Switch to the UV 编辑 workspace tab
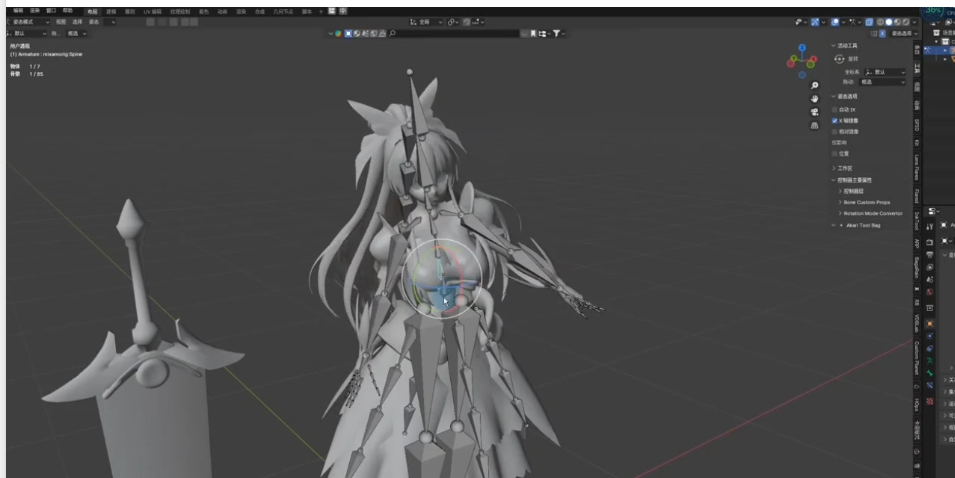The width and height of the screenshot is (955, 478). coord(153,12)
